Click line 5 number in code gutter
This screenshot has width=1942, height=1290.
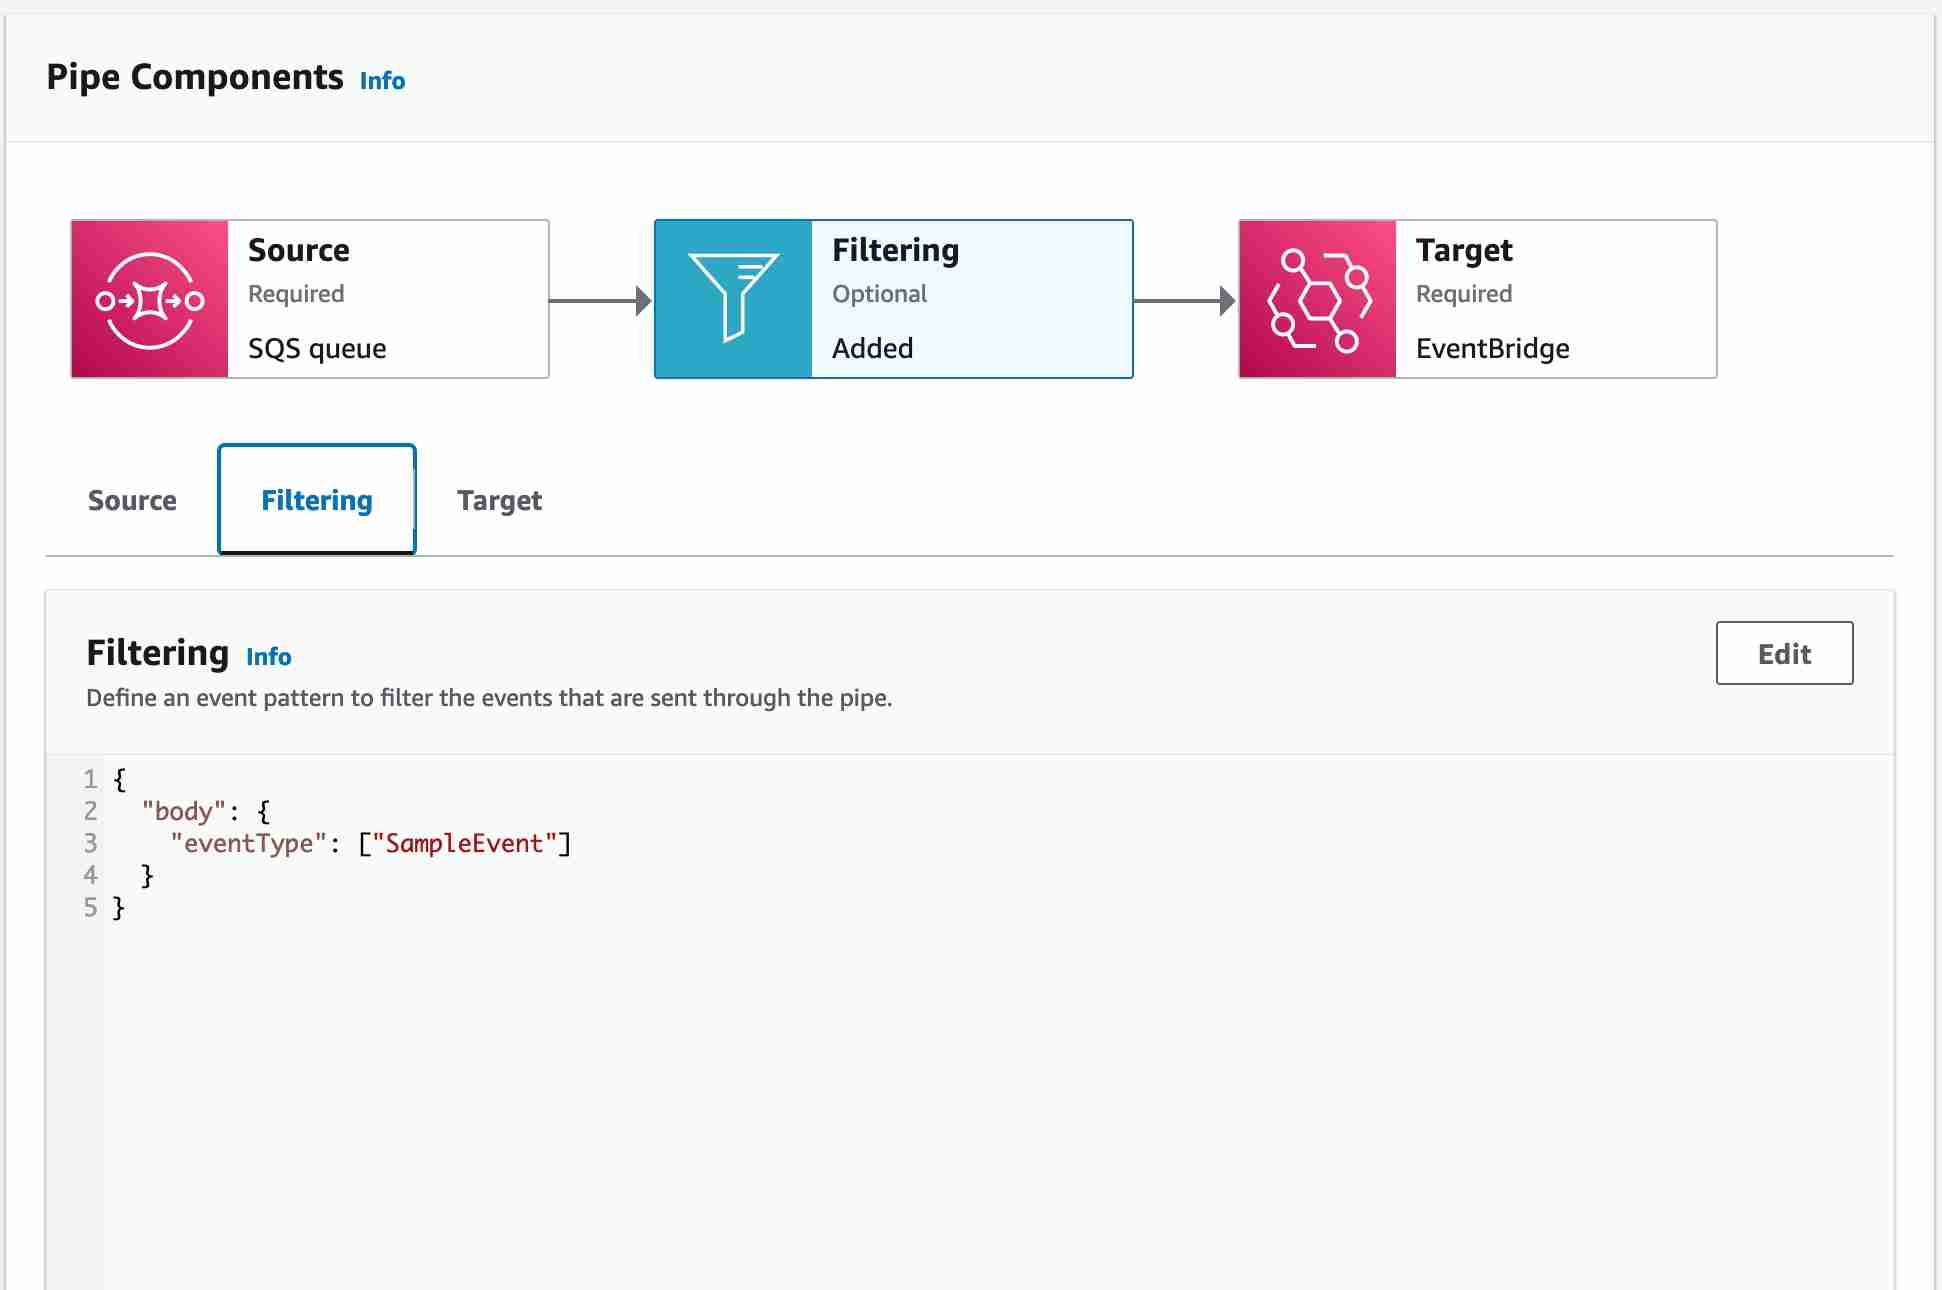90,907
